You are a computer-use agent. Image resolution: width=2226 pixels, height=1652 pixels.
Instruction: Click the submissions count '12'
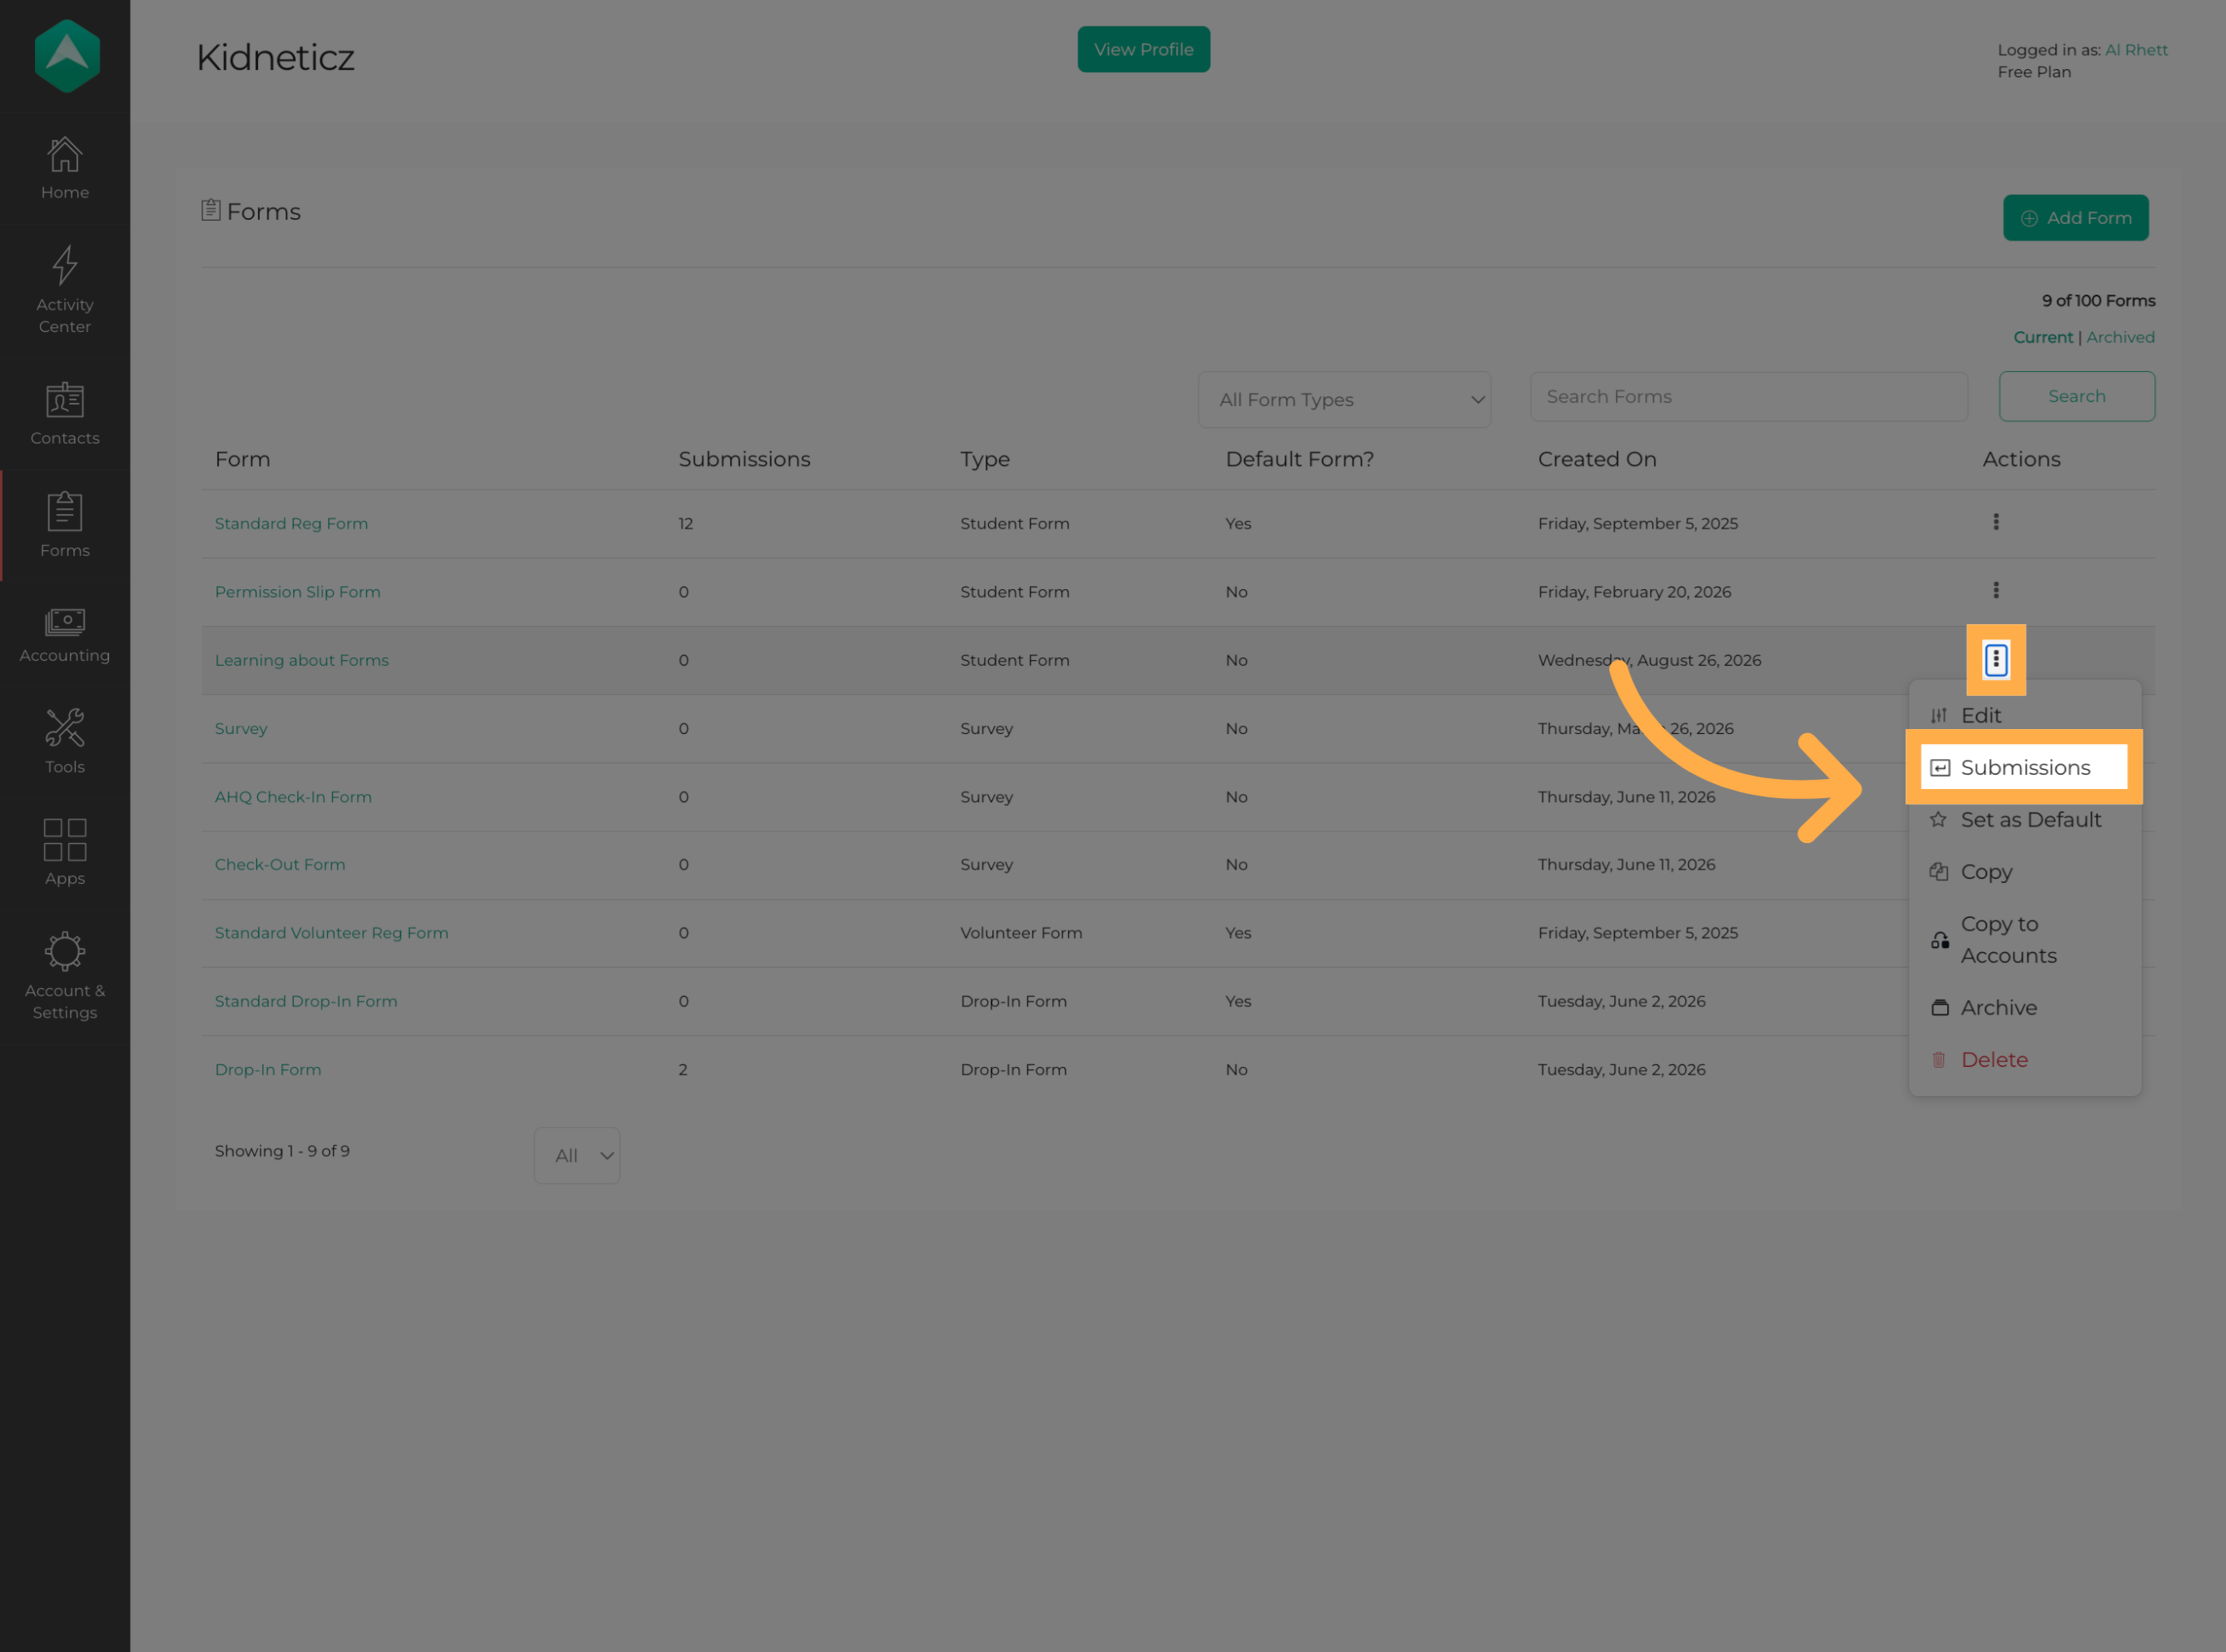(686, 524)
